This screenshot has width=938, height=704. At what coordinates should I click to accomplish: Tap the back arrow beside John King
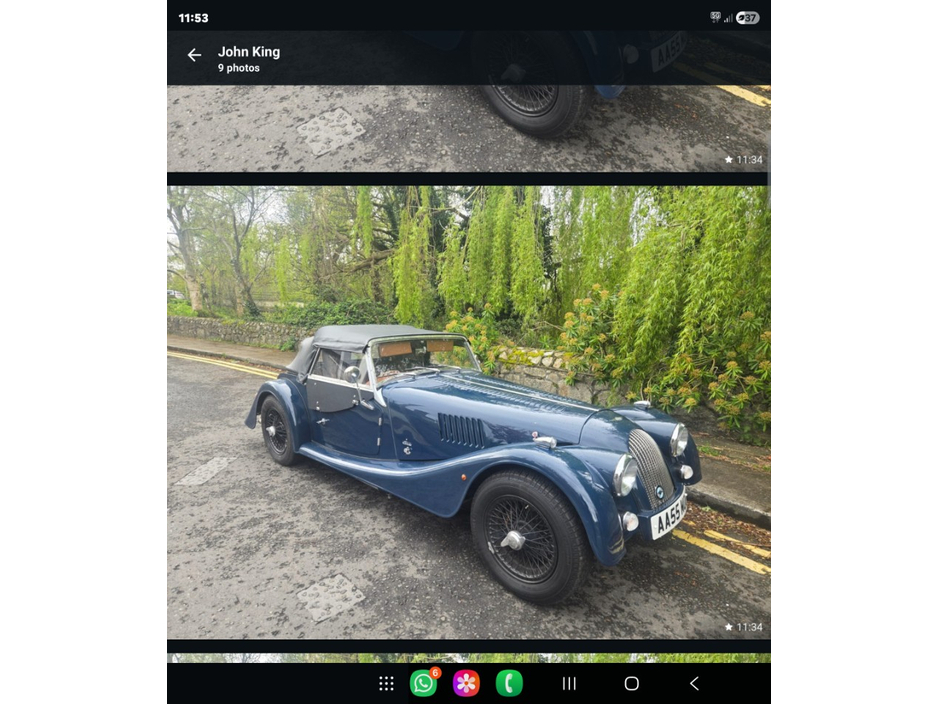[x=194, y=55]
